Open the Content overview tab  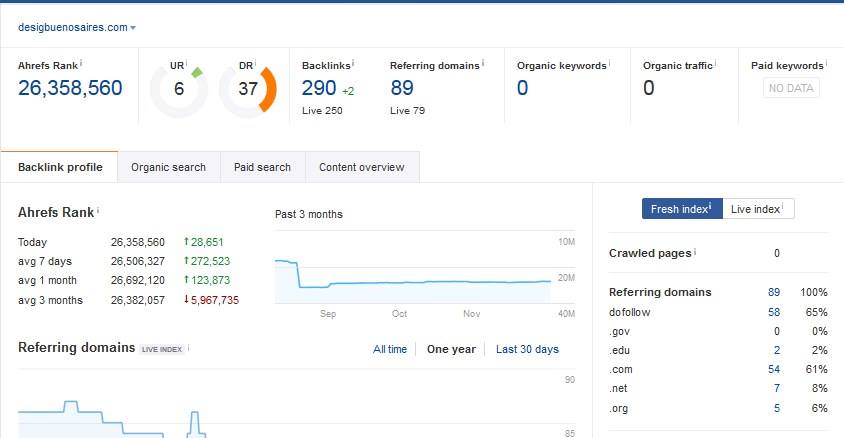tap(361, 167)
